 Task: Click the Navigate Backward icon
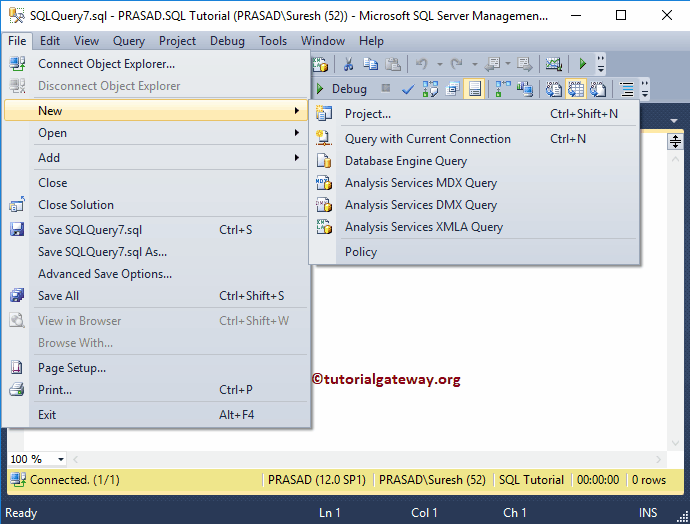[x=492, y=64]
